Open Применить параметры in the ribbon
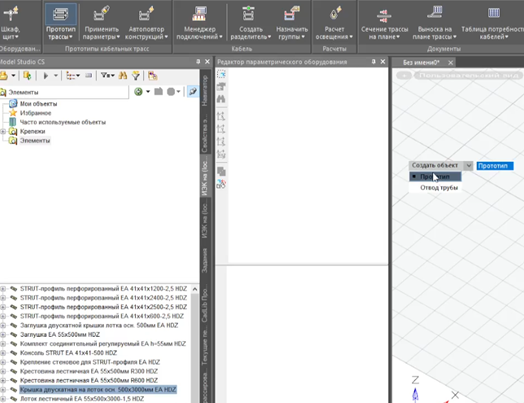Image resolution: width=524 pixels, height=403 pixels. (x=101, y=22)
